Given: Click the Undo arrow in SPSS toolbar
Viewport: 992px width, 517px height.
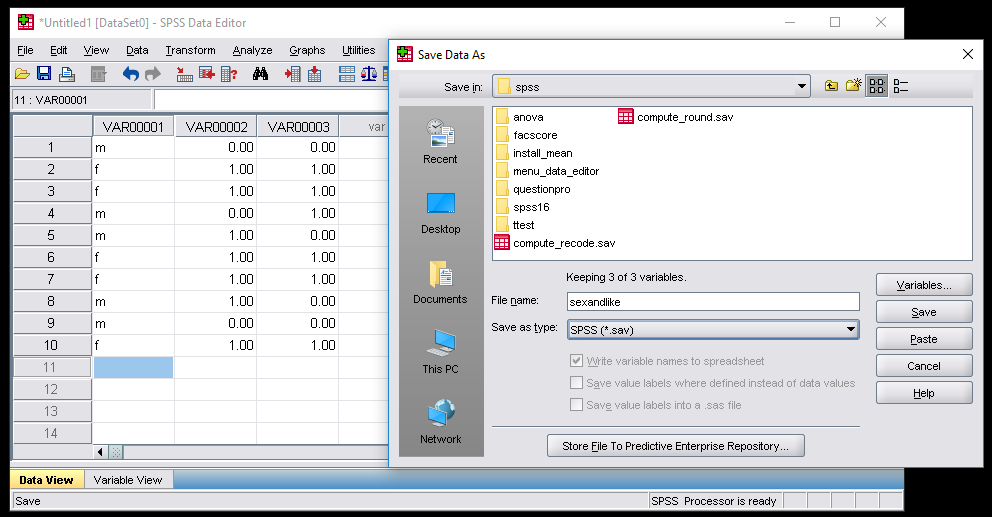Looking at the screenshot, I should [130, 74].
